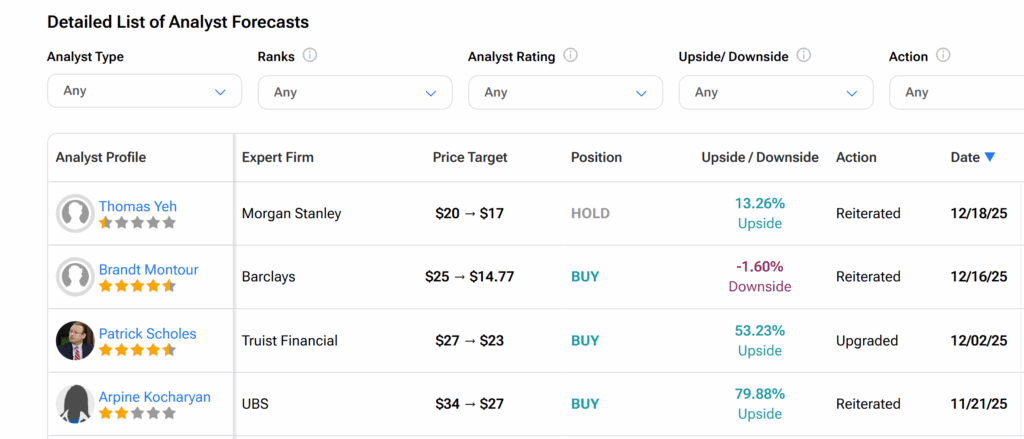1024x439 pixels.
Task: Click Arpine Kocharyan's avatar icon
Action: (x=75, y=404)
